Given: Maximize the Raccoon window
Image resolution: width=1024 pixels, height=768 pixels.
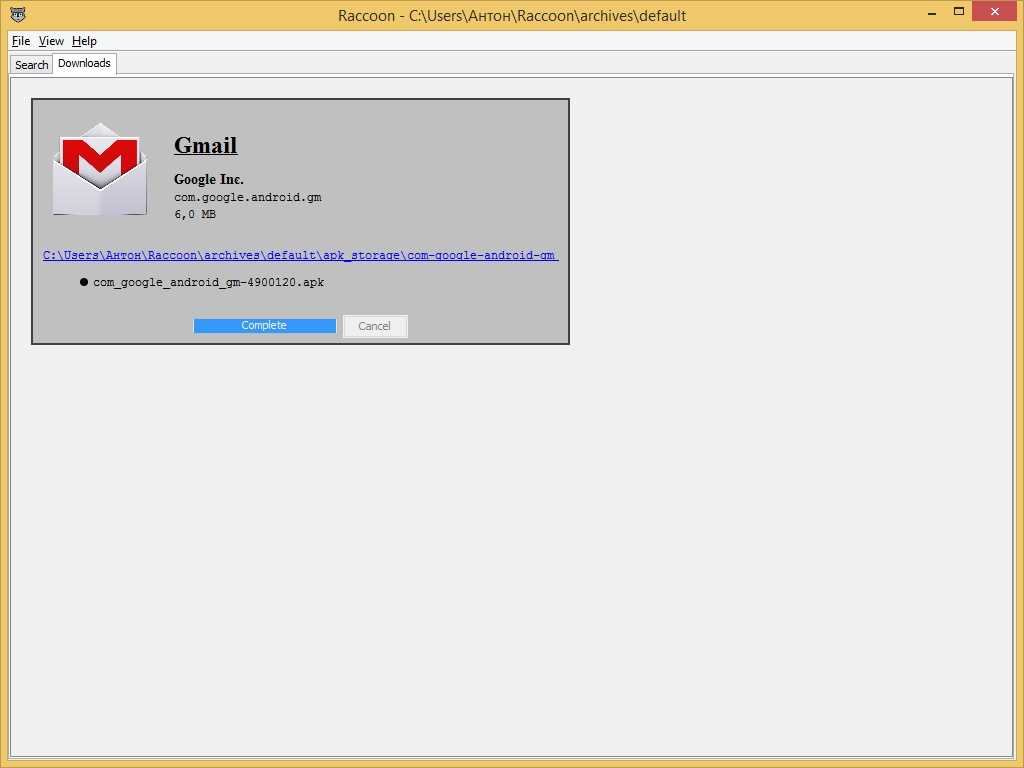Looking at the screenshot, I should pyautogui.click(x=958, y=12).
